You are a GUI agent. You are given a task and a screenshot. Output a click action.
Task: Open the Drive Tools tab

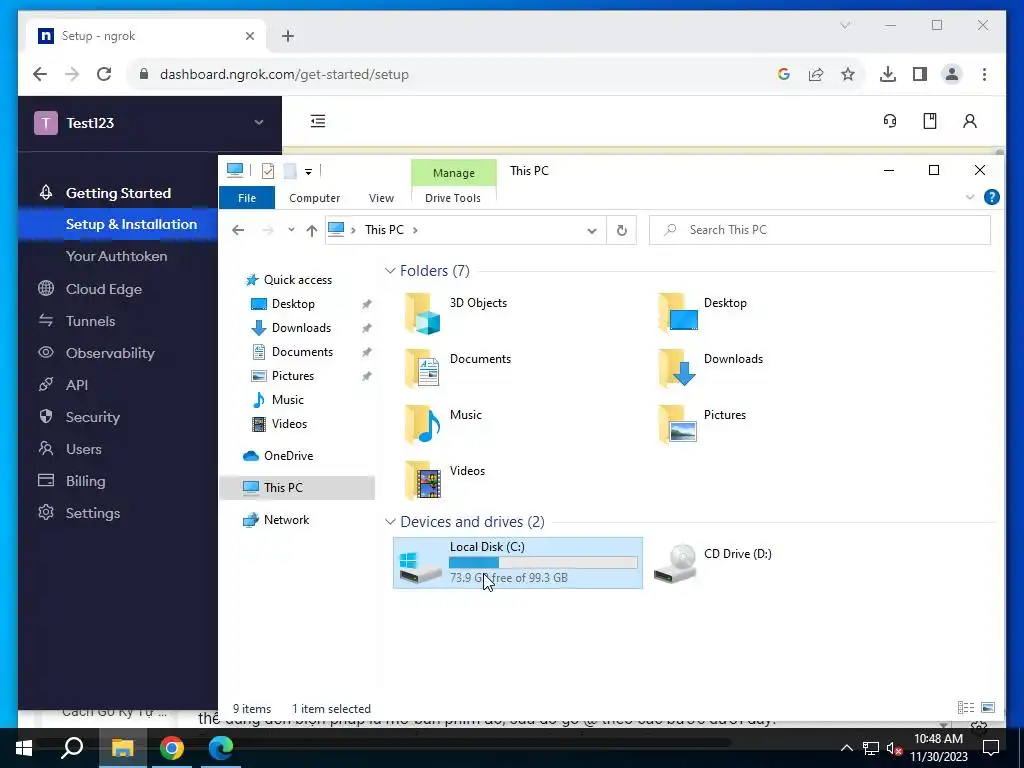click(x=453, y=198)
